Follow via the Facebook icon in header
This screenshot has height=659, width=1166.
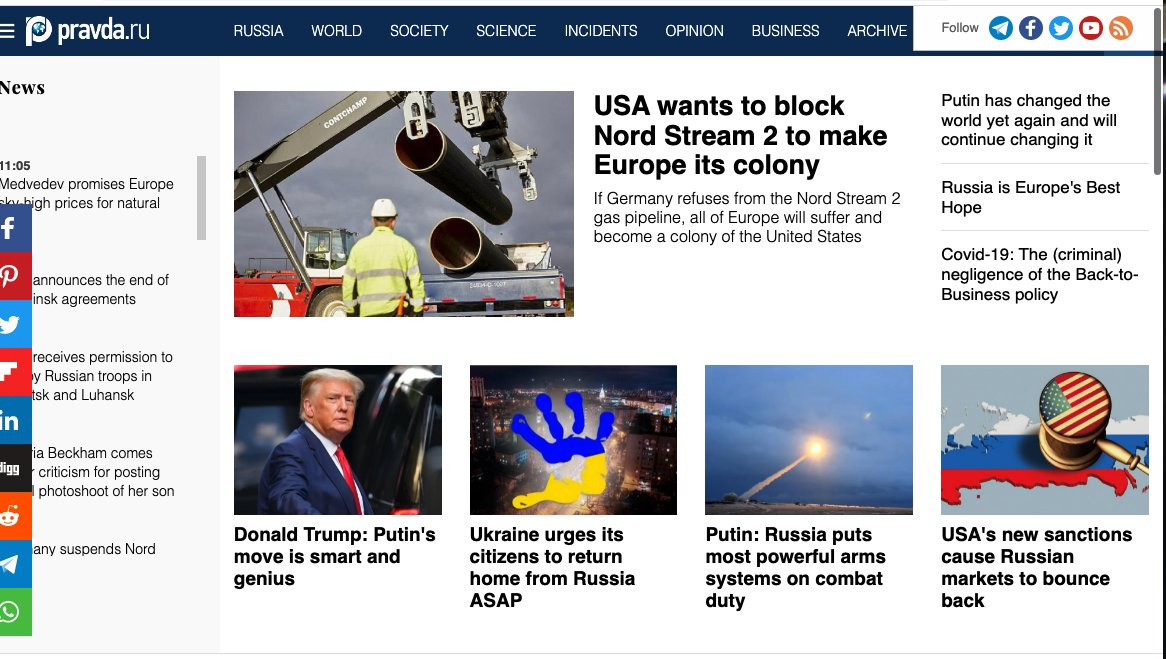1030,28
